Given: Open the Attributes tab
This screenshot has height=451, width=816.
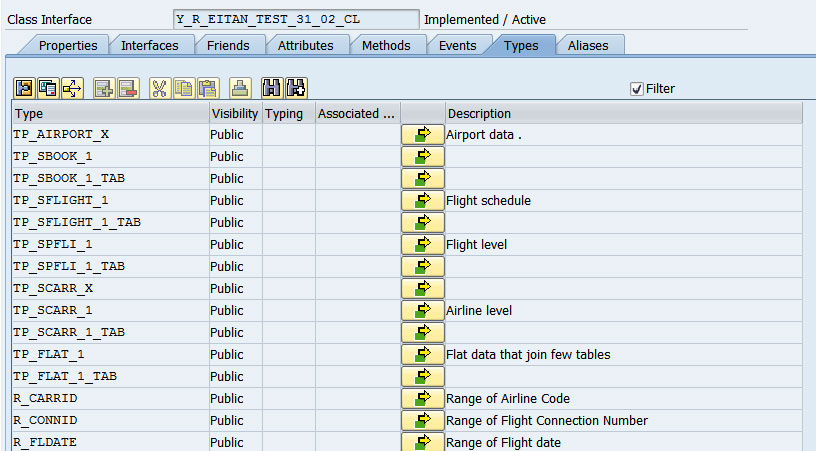Looking at the screenshot, I should click(305, 45).
